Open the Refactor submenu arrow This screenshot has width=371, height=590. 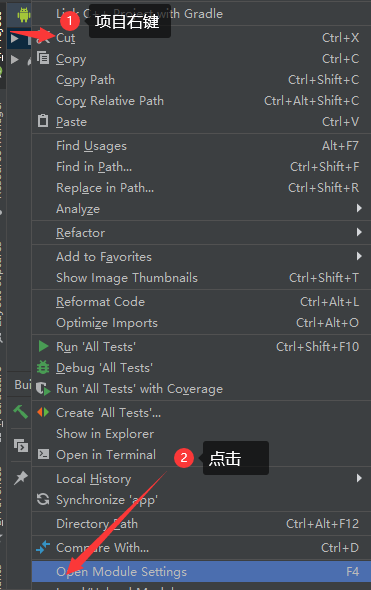359,232
